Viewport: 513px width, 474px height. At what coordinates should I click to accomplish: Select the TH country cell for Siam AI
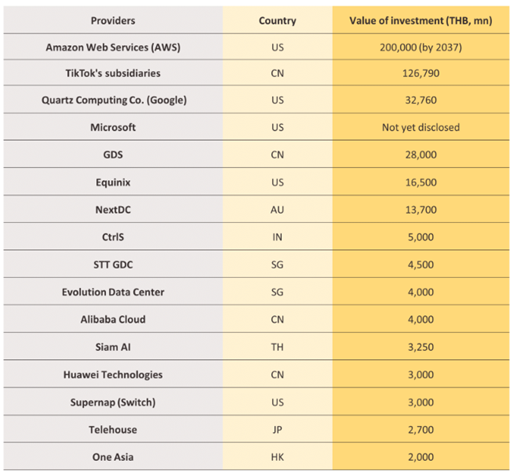click(x=277, y=347)
